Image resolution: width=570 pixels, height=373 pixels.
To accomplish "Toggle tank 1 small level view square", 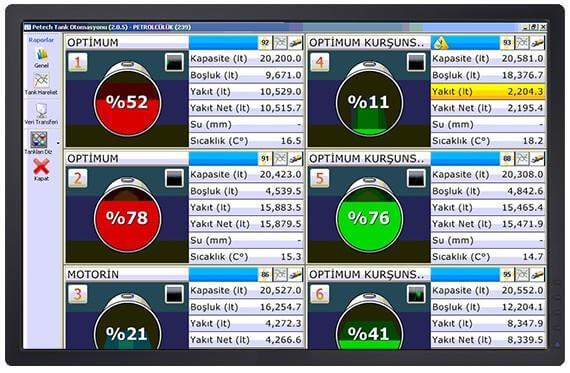I will click(x=174, y=62).
